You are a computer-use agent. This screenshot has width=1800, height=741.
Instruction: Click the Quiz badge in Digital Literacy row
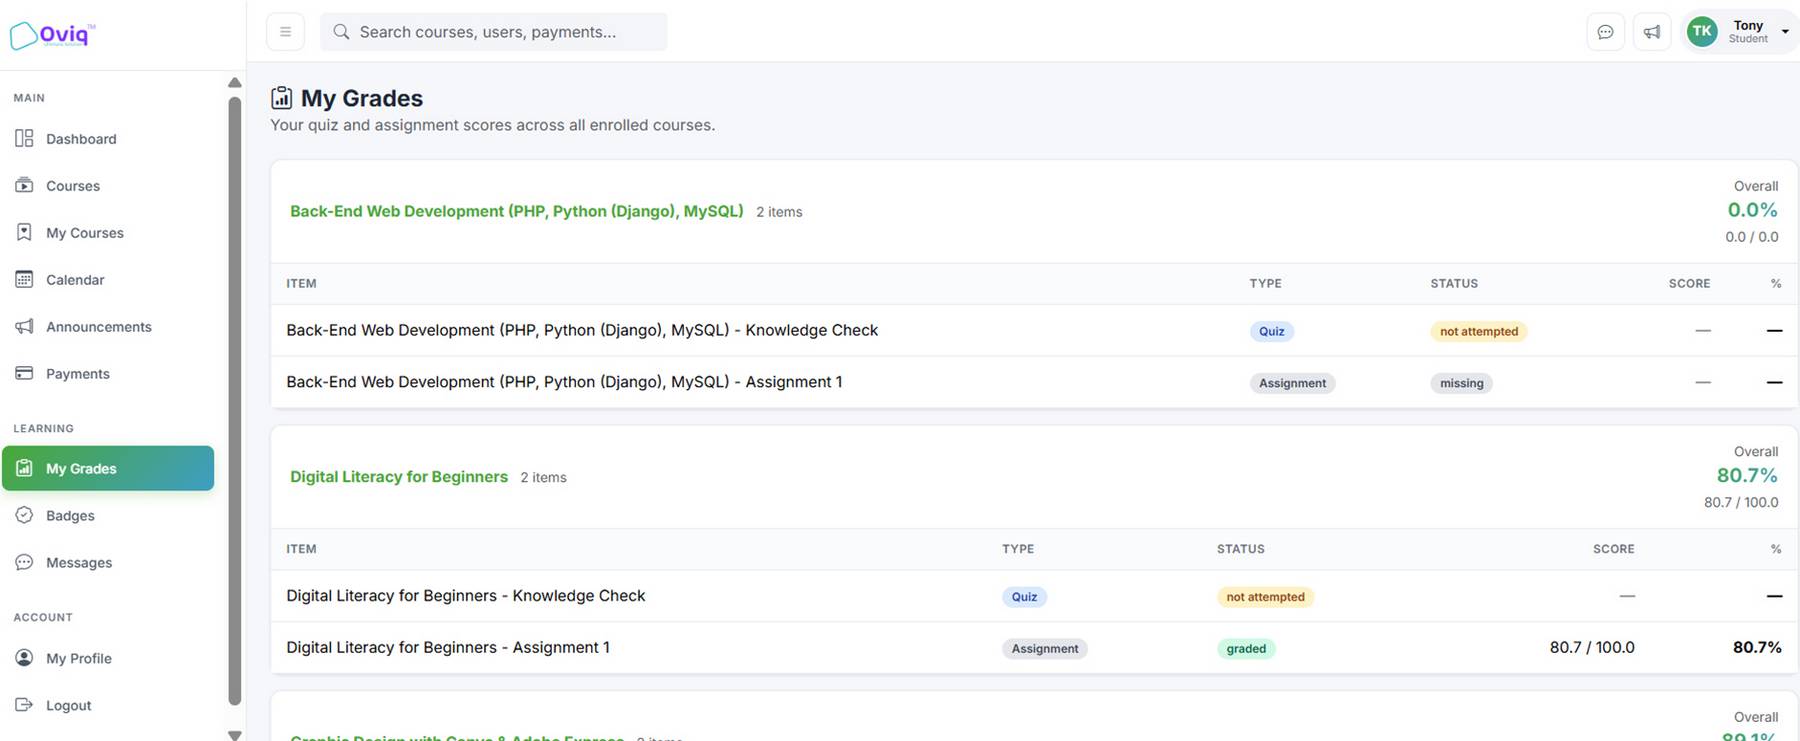pos(1024,597)
